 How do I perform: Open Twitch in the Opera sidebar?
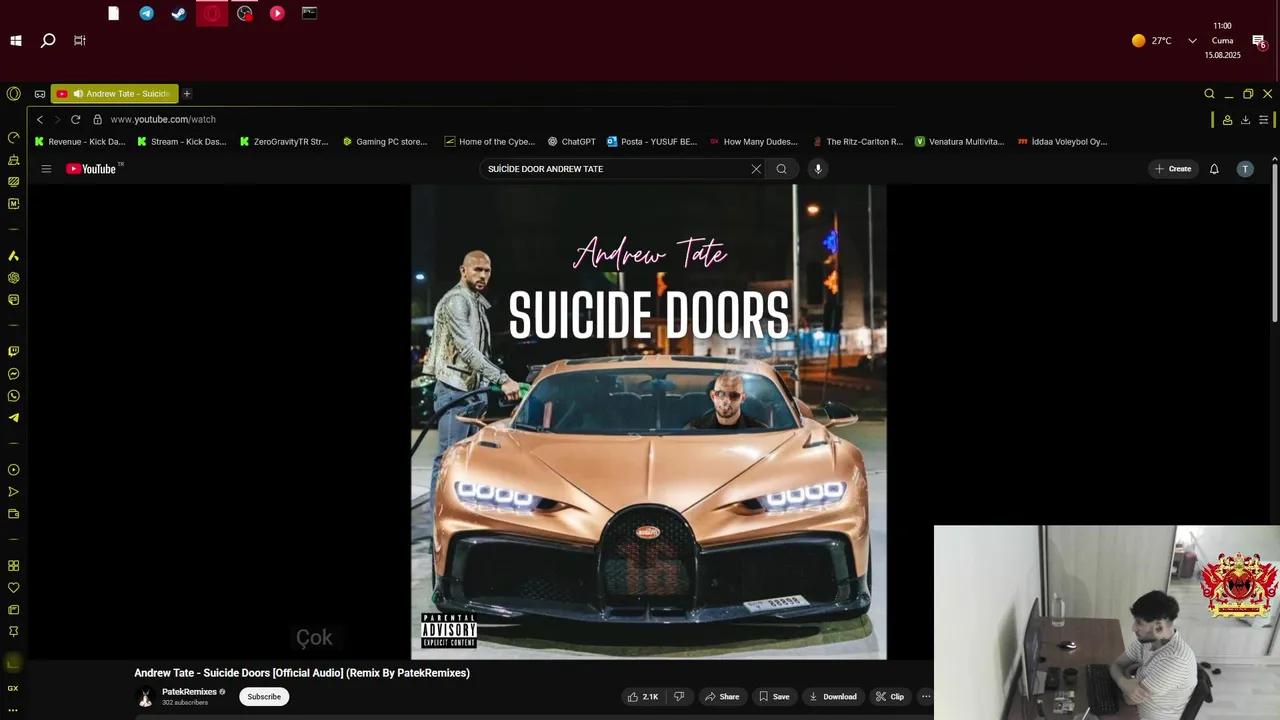click(13, 352)
